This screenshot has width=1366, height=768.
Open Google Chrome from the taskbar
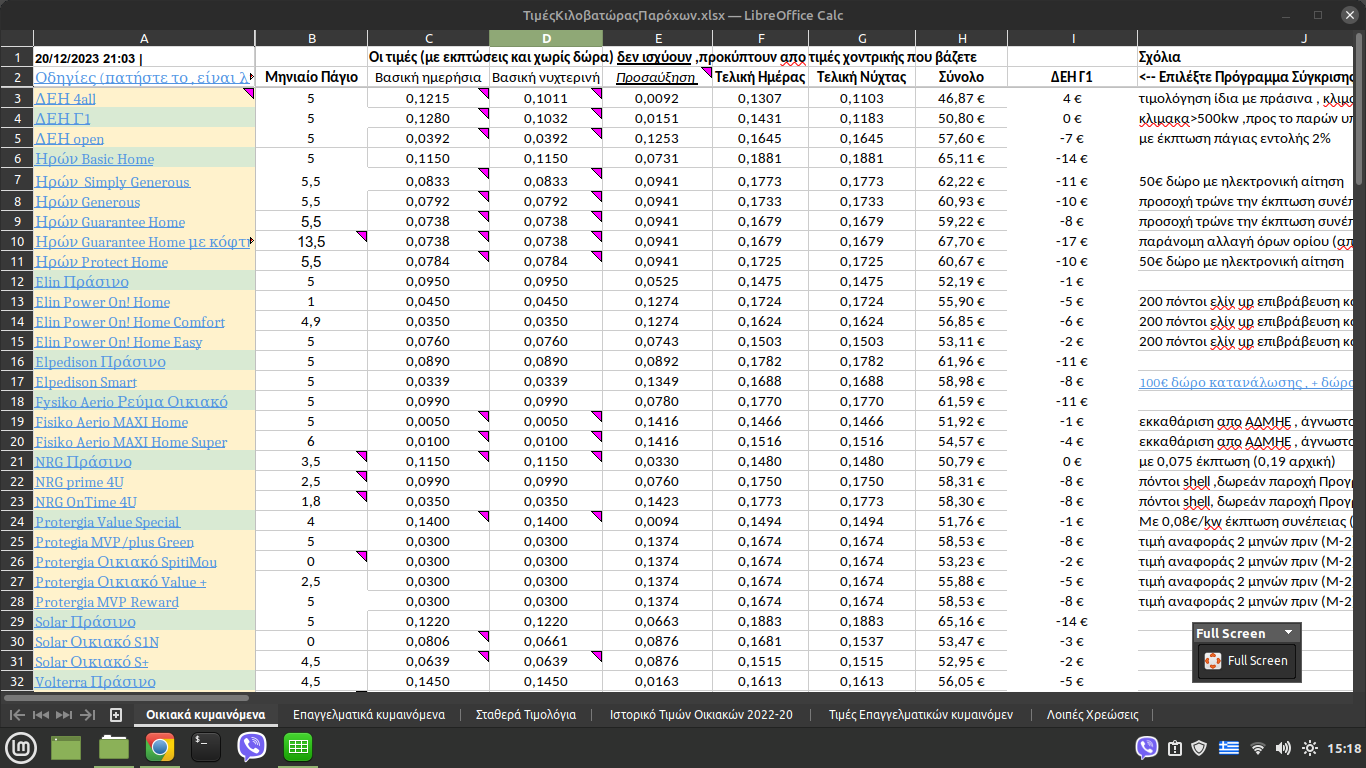click(x=159, y=747)
